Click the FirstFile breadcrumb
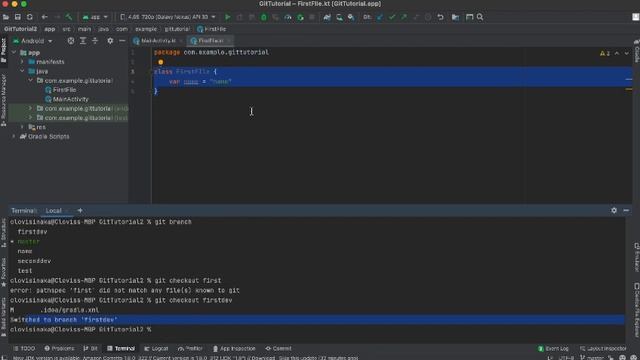This screenshot has width=640, height=360. (x=211, y=29)
